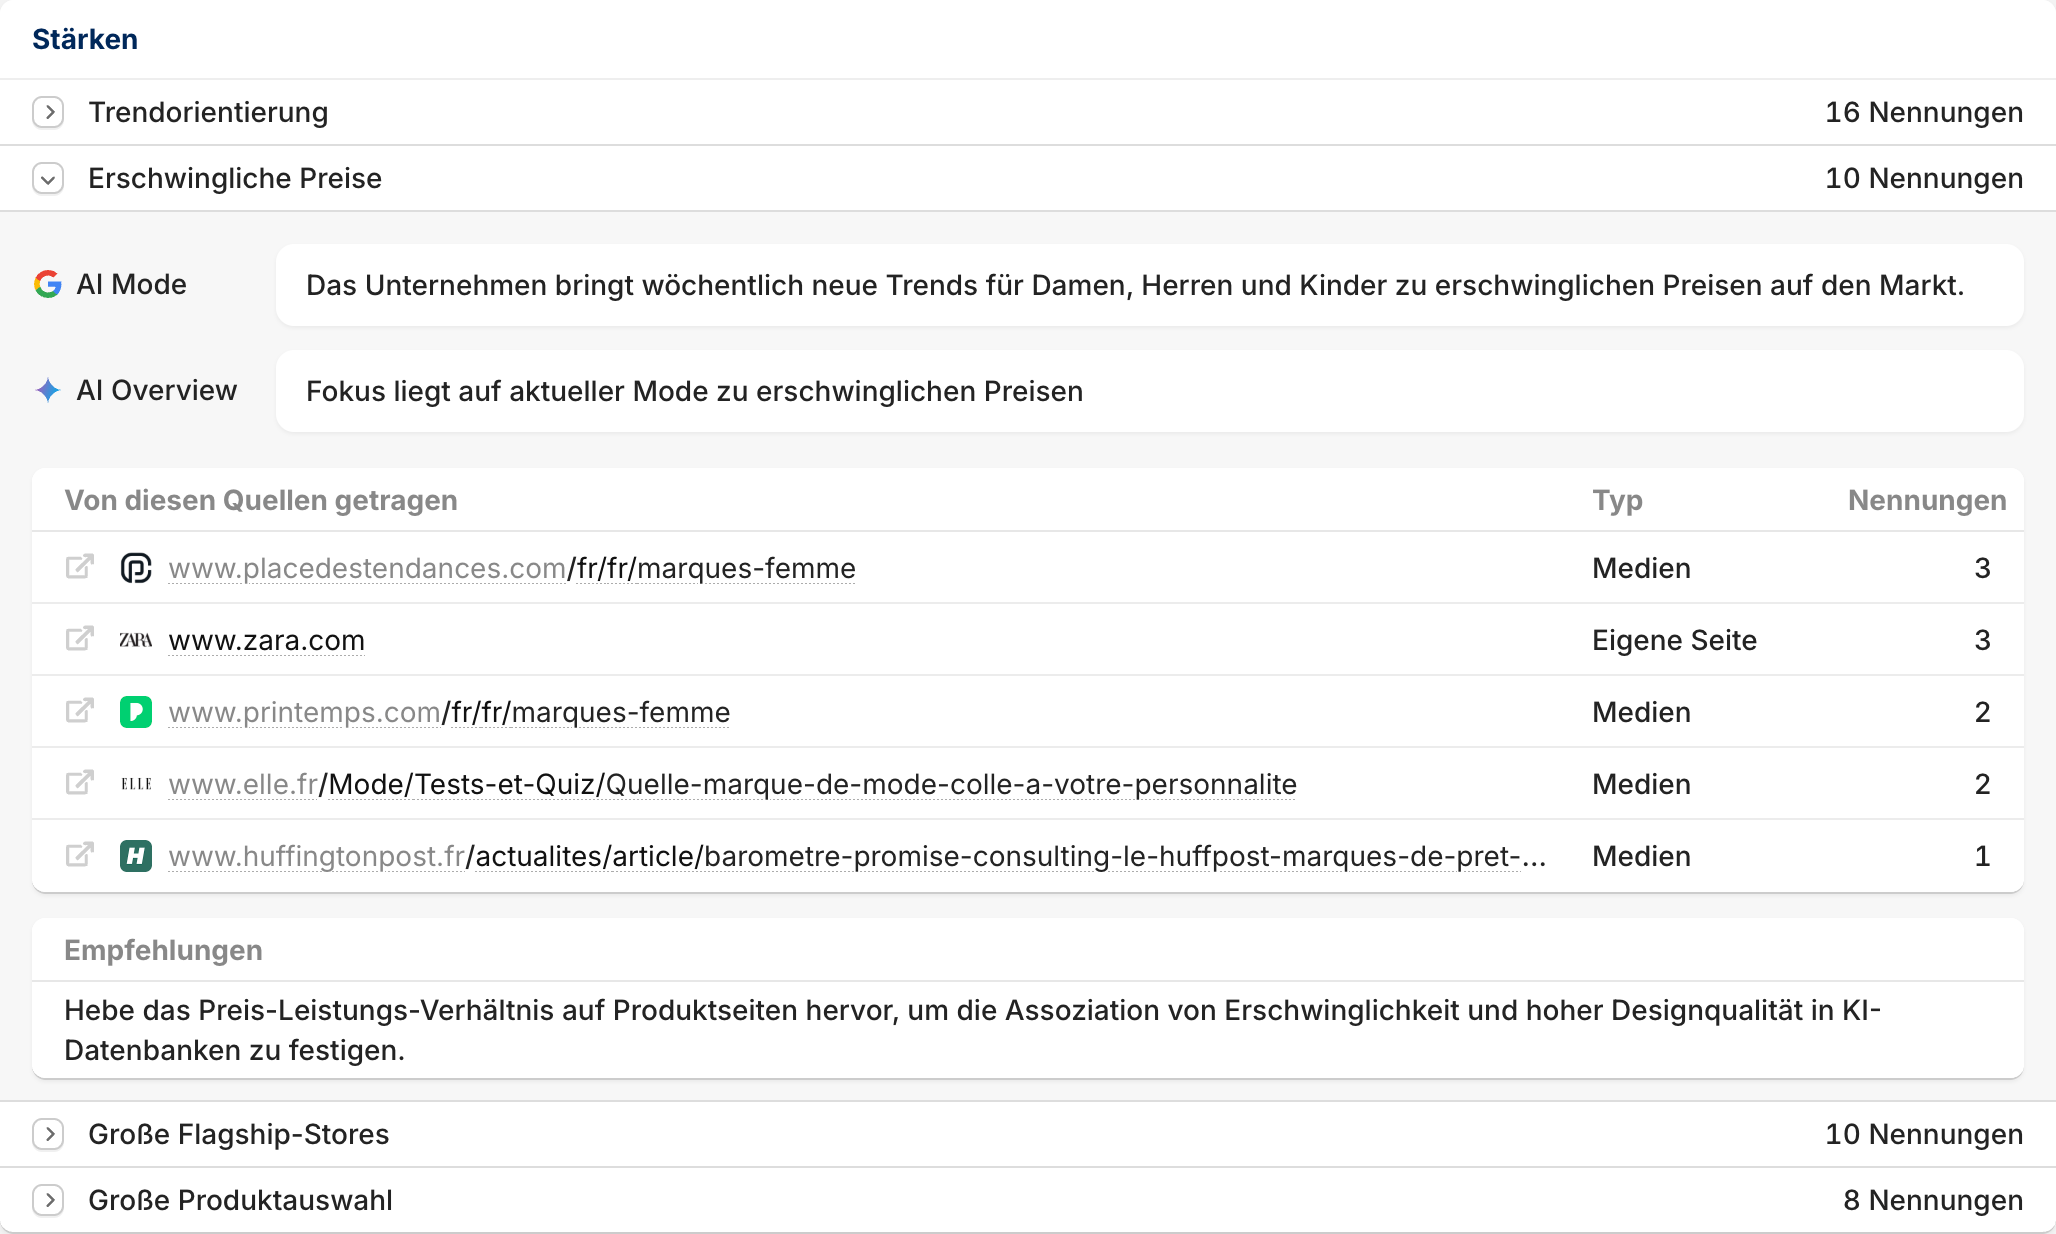The image size is (2056, 1234).
Task: Click the sparkle icon beside AI Overview
Action: pos(48,390)
